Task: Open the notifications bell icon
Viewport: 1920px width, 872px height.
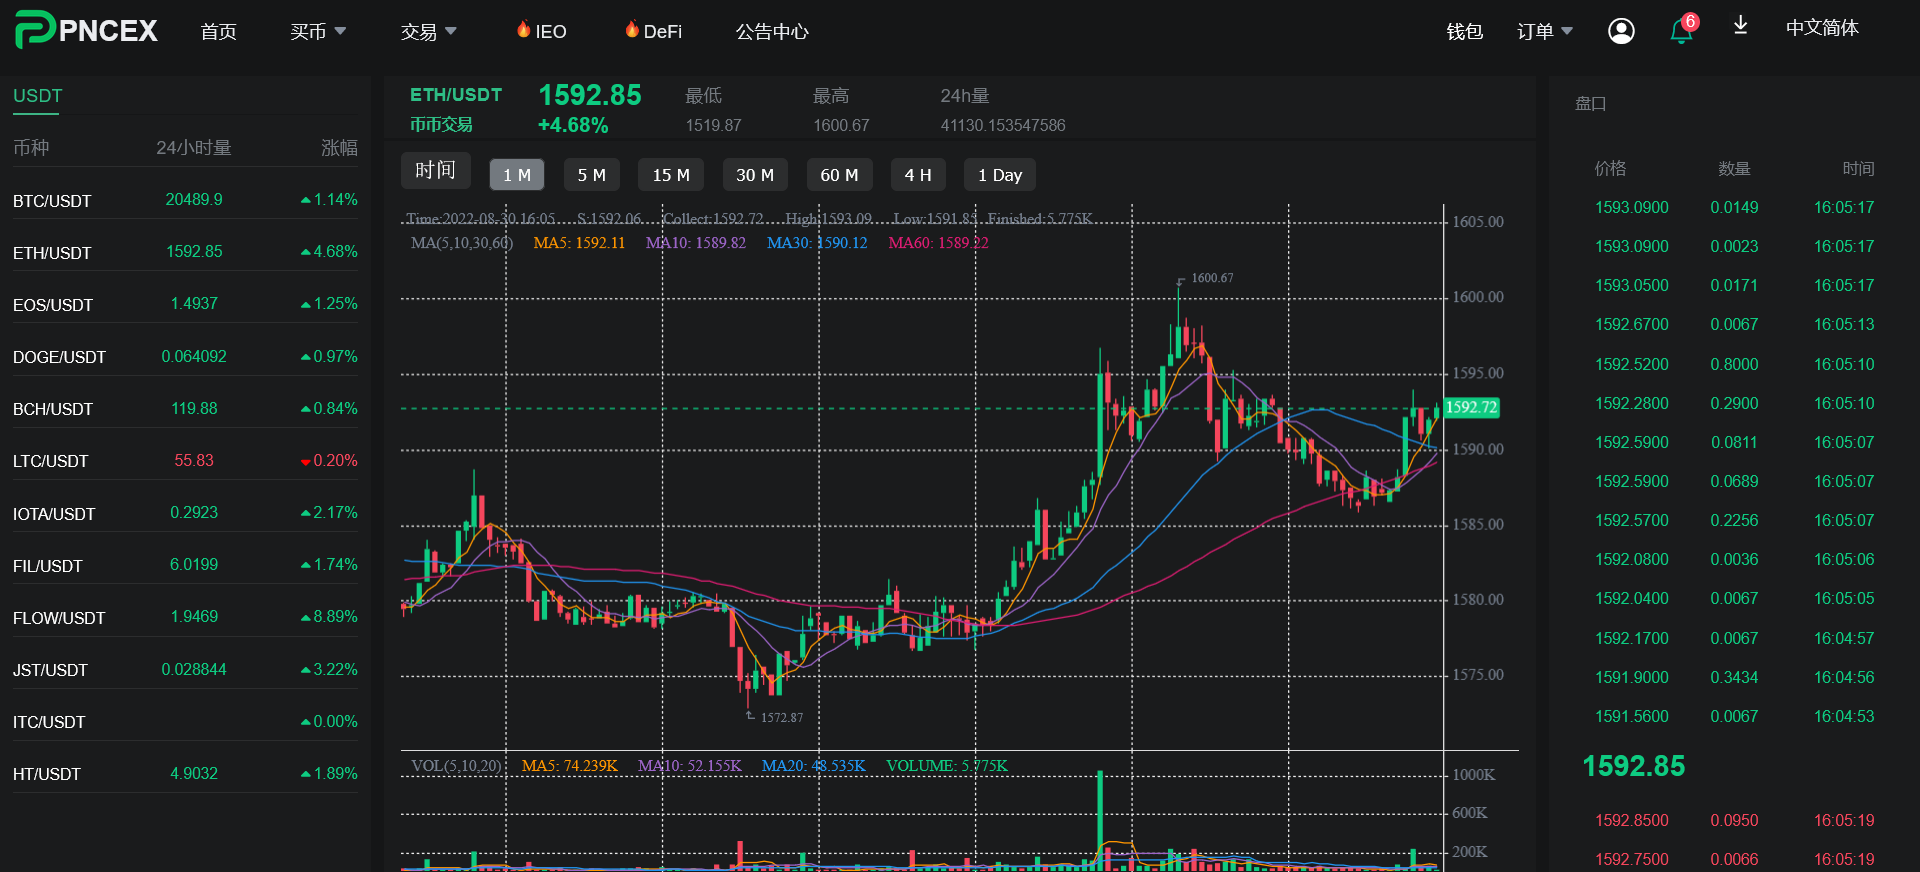Action: [1680, 32]
